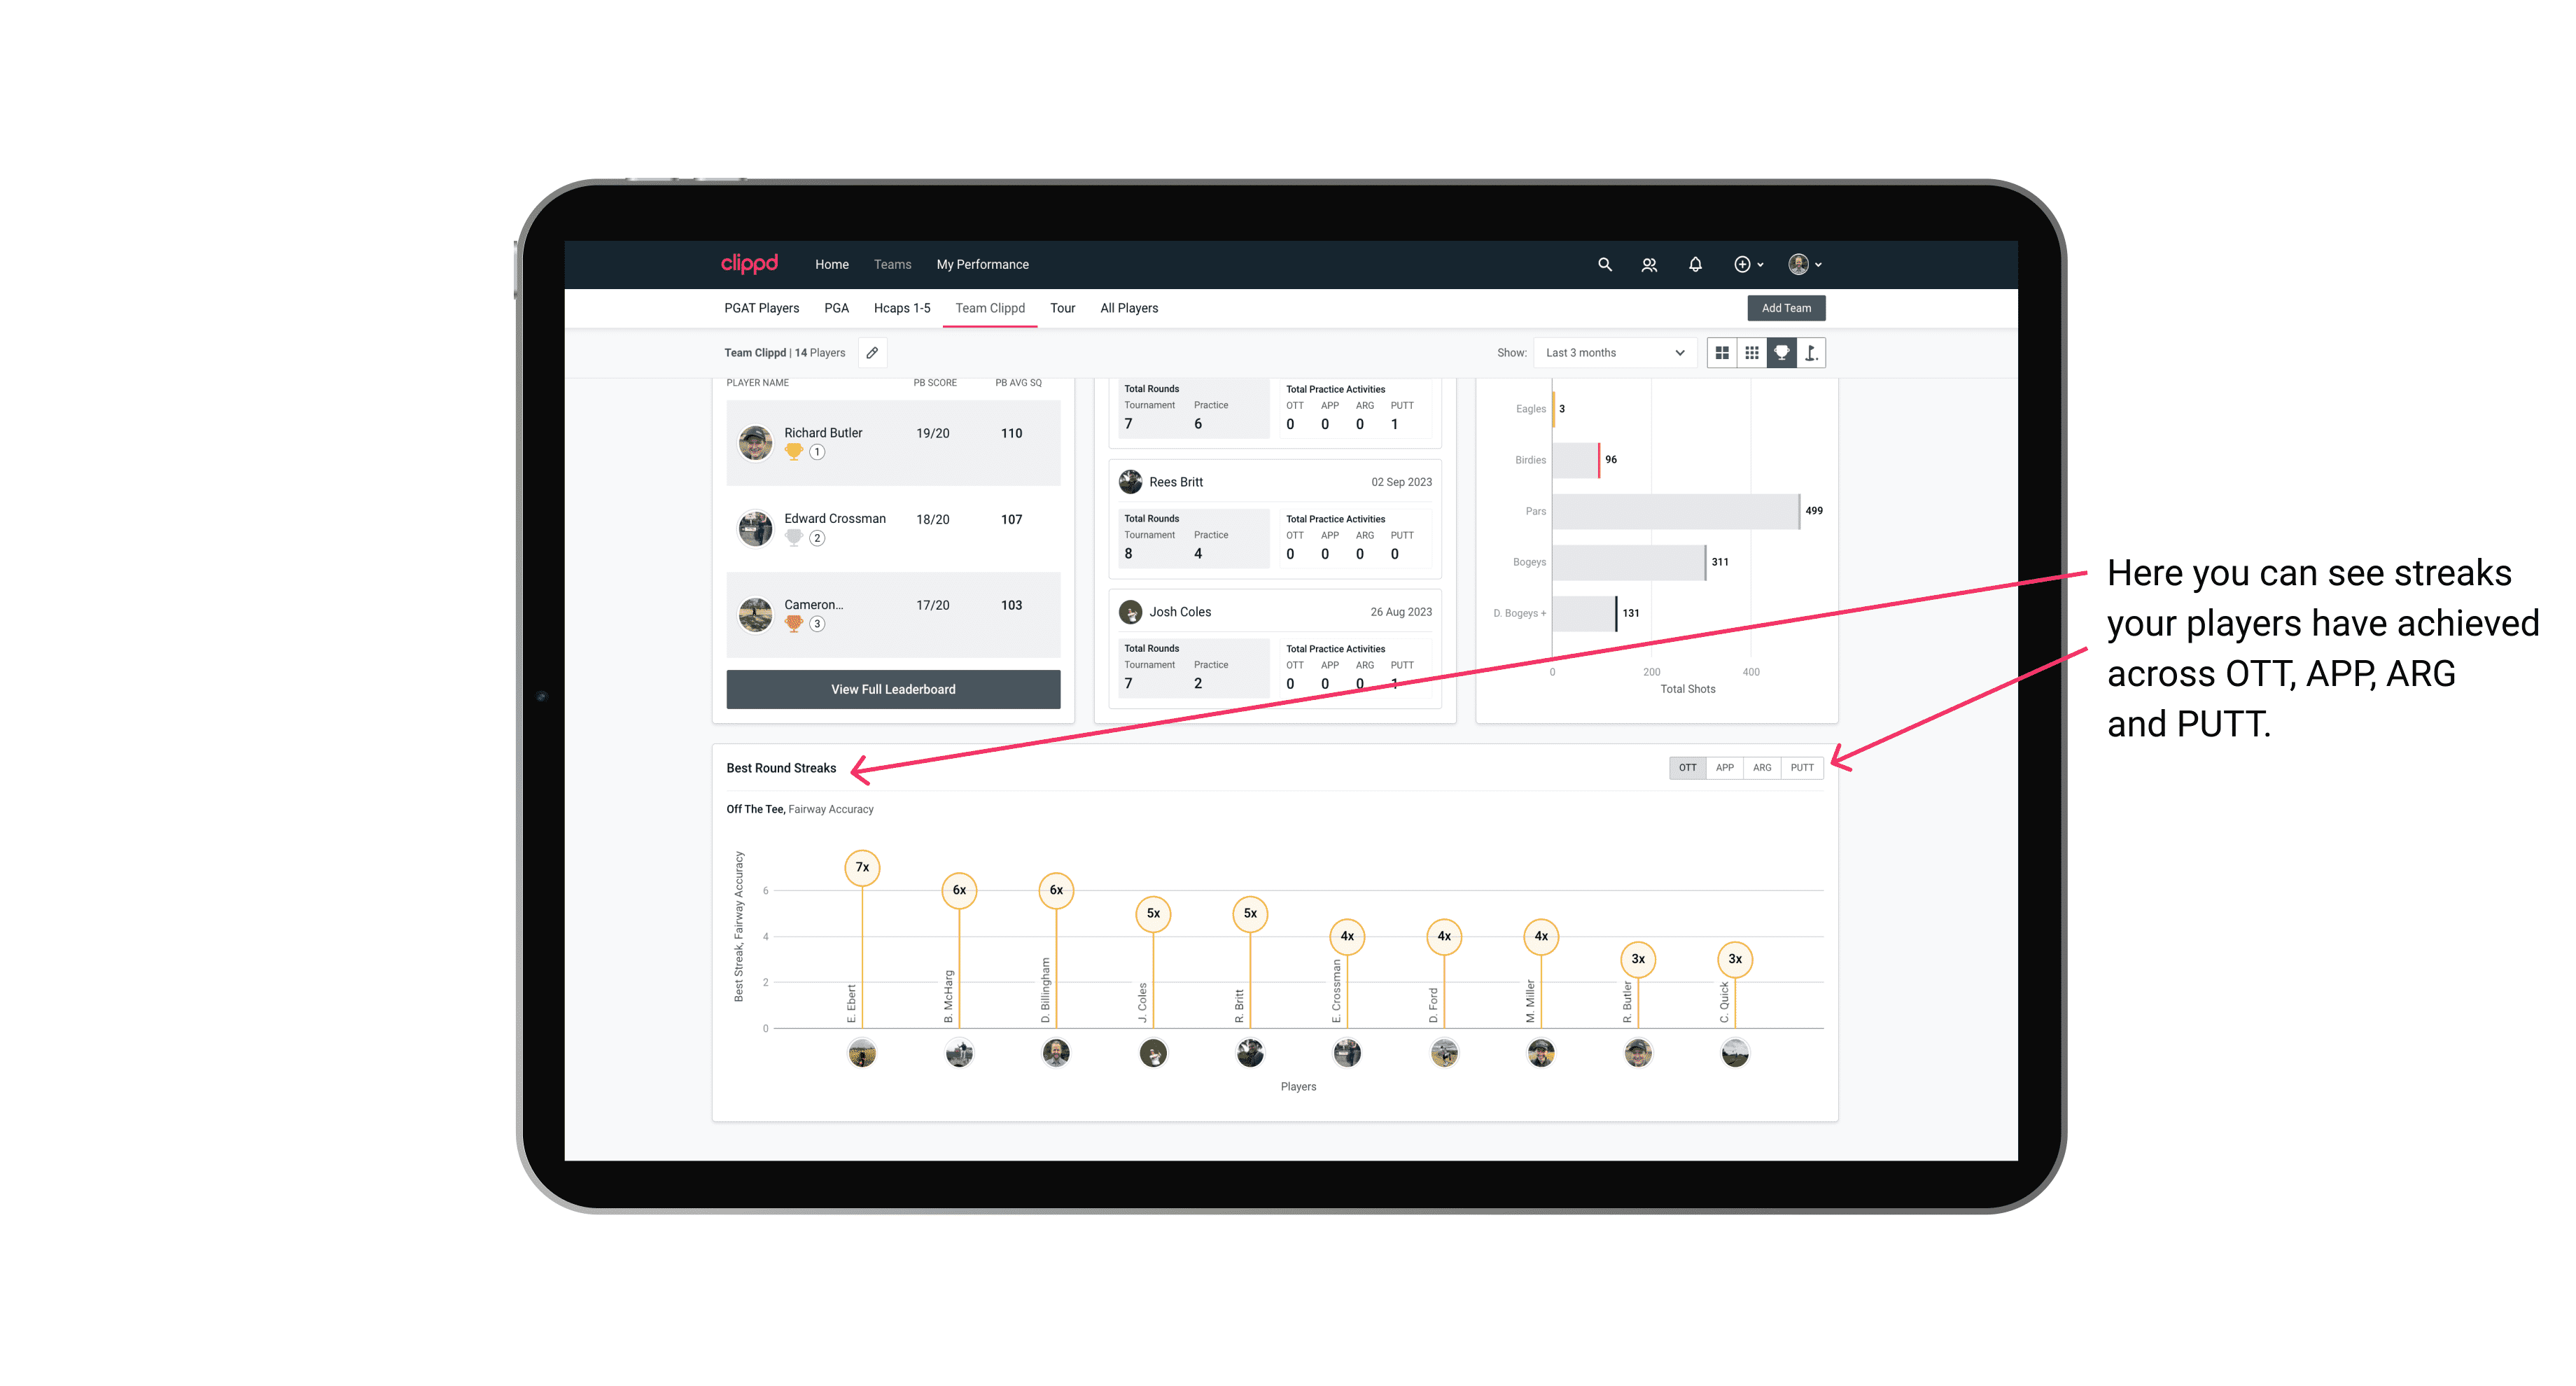2576x1386 pixels.
Task: Toggle the user account icon menu
Action: [x=1805, y=265]
